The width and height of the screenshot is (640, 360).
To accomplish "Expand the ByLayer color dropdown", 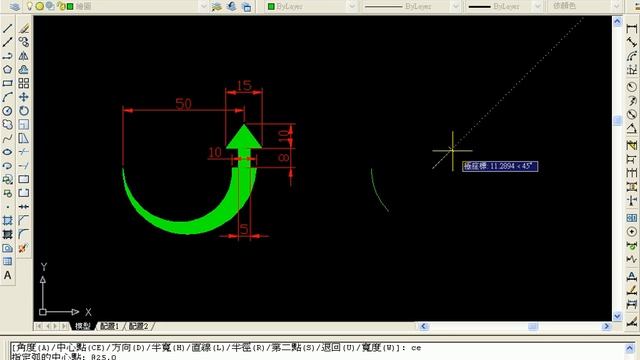I will 352,6.
